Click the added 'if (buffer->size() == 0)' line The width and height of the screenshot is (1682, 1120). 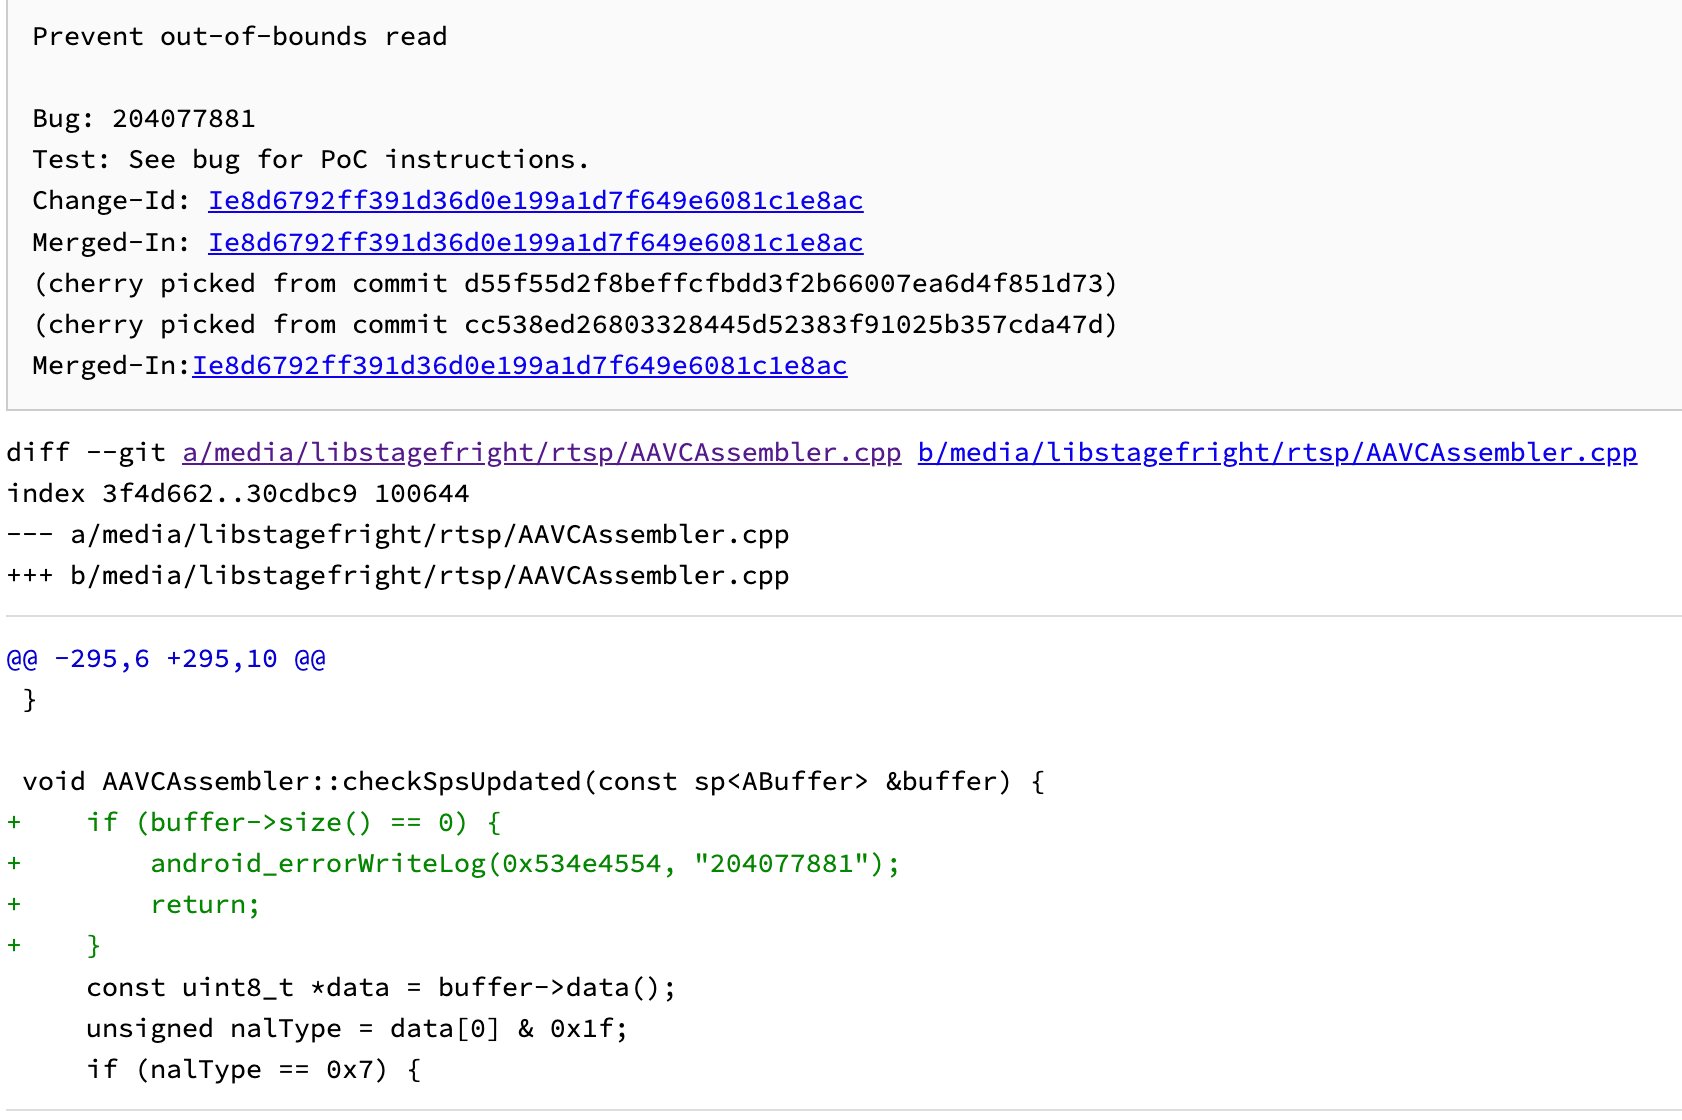point(293,823)
